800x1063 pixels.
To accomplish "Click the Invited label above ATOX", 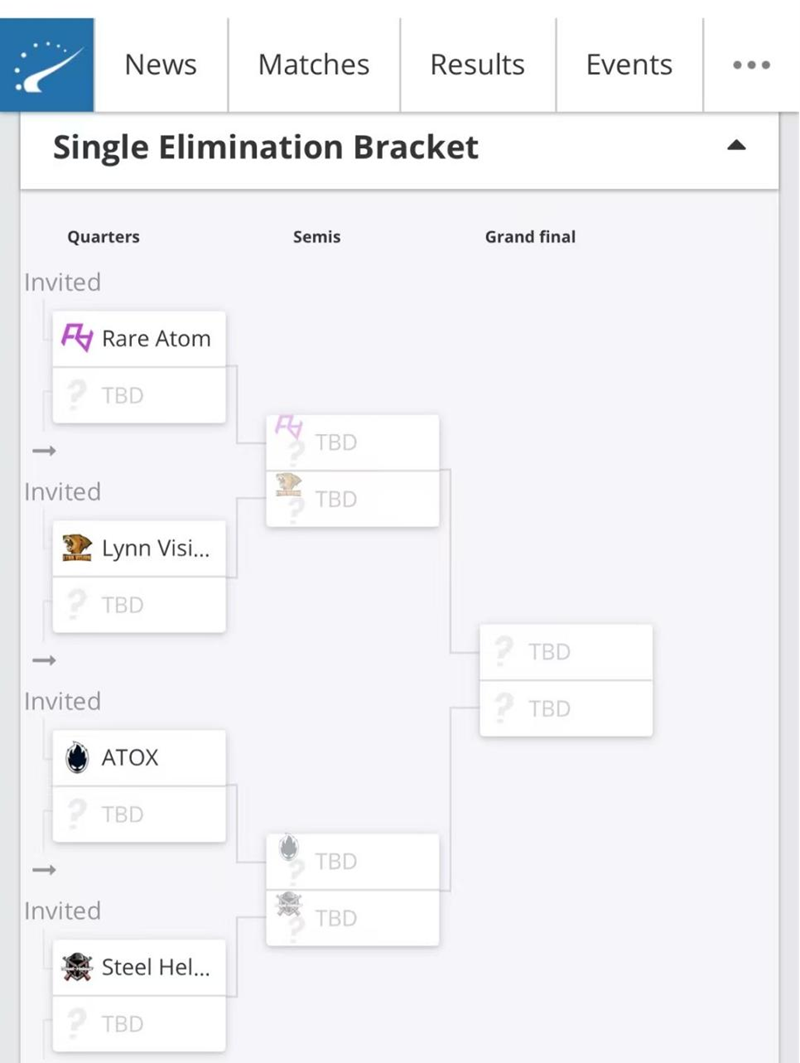I will 62,701.
